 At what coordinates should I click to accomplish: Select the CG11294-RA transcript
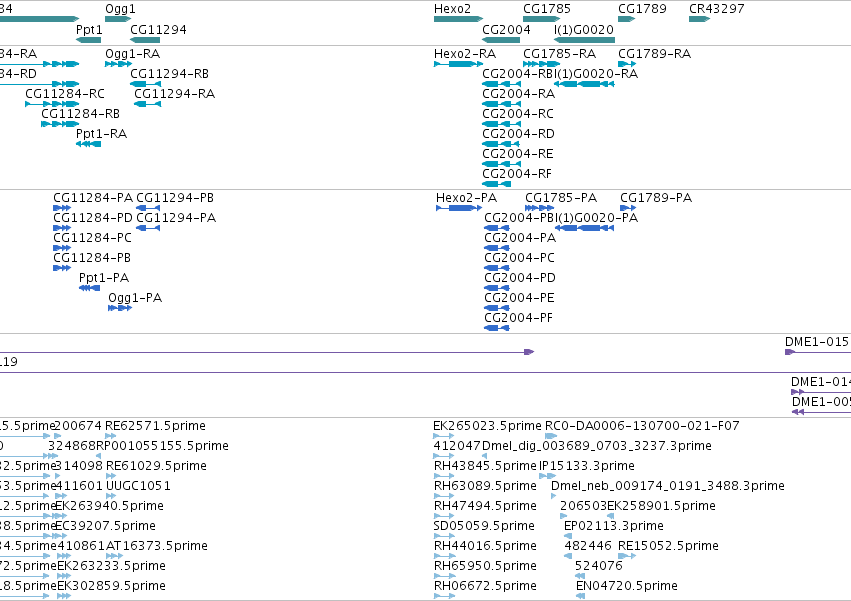pos(148,104)
